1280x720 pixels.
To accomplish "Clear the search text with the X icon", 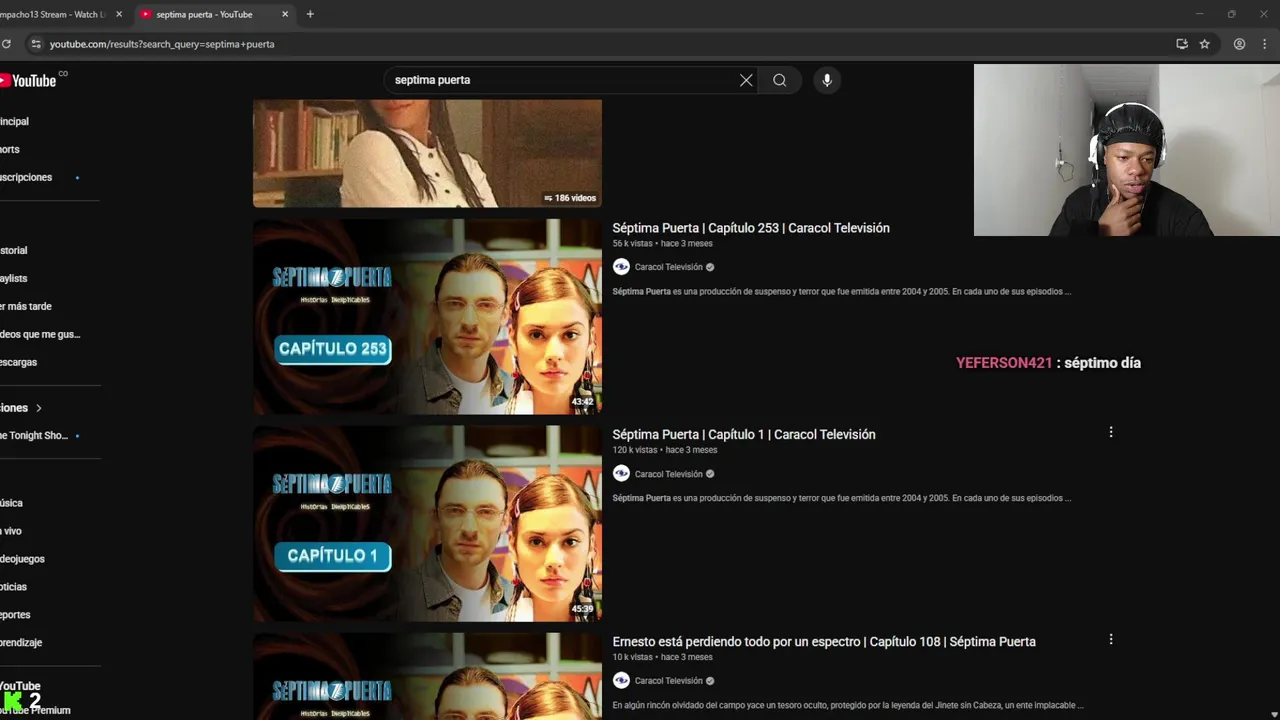I will click(x=746, y=80).
